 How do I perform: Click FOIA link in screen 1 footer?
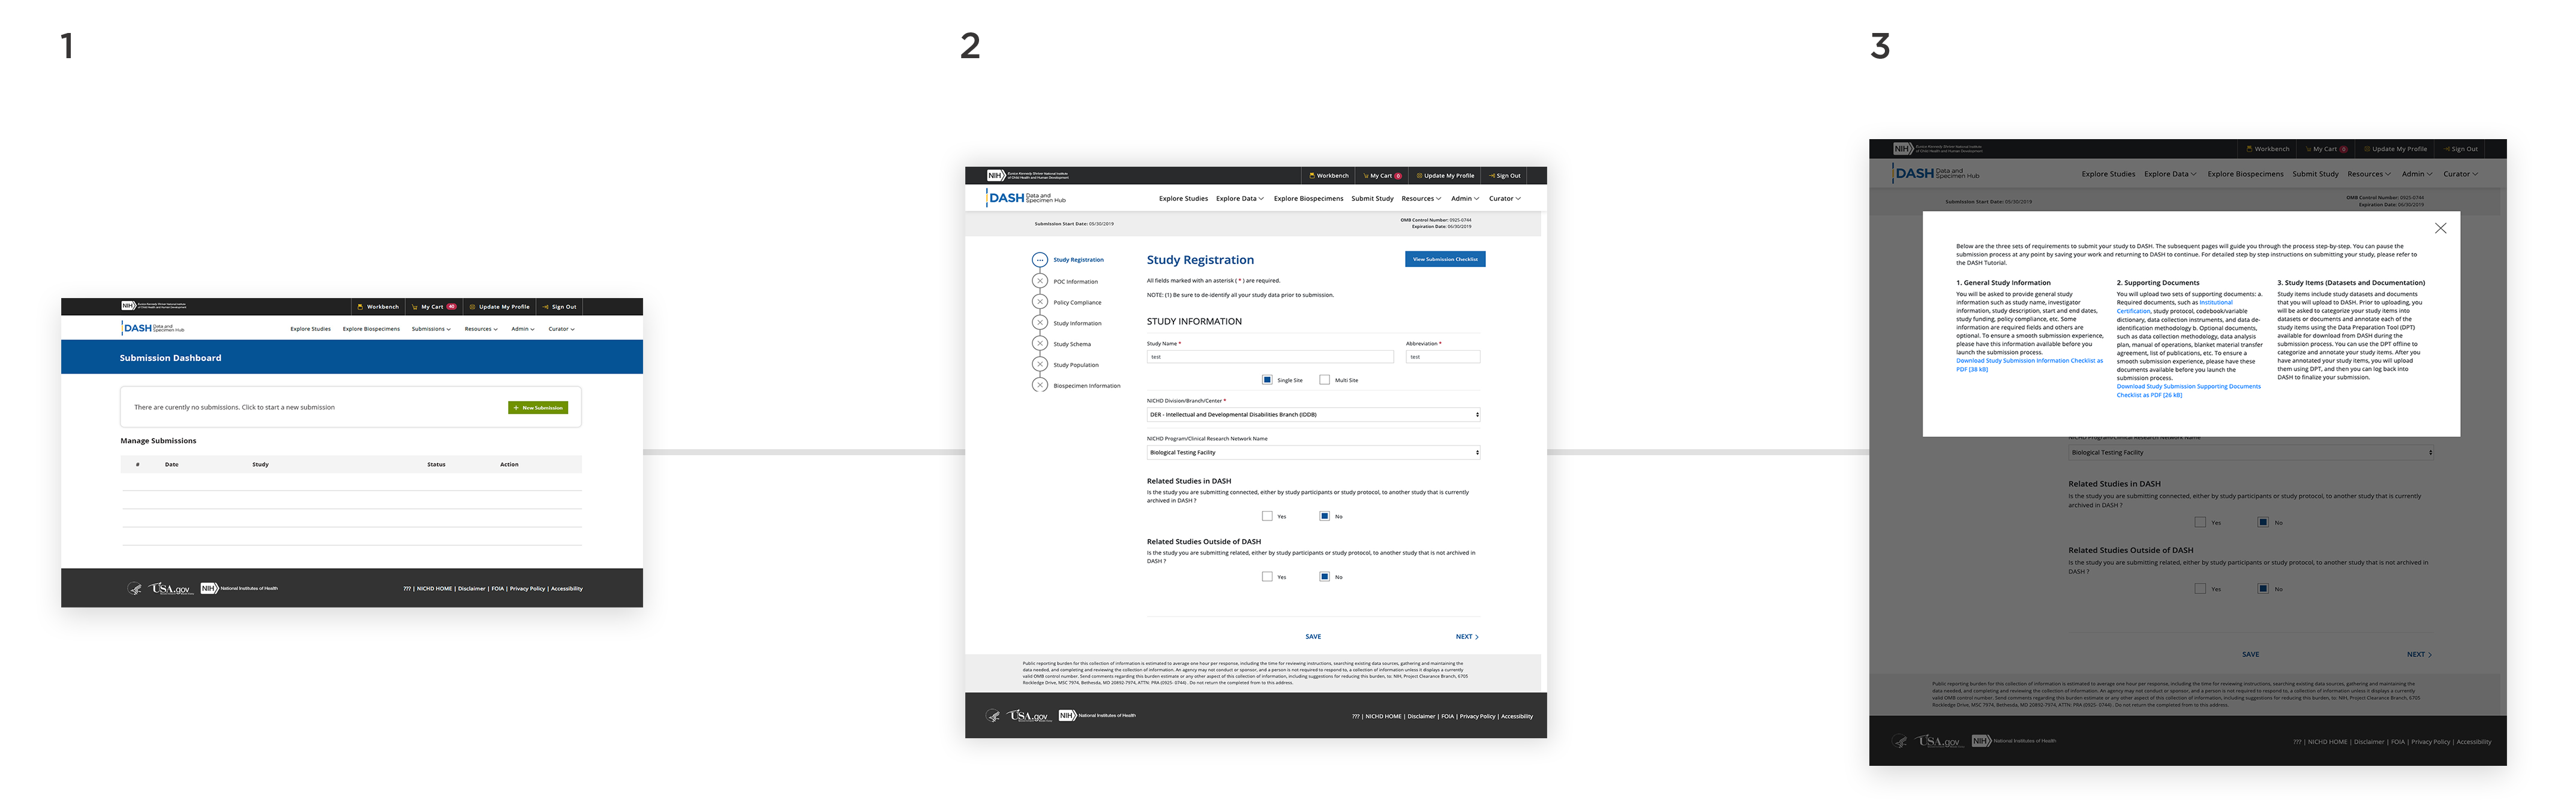pos(497,589)
